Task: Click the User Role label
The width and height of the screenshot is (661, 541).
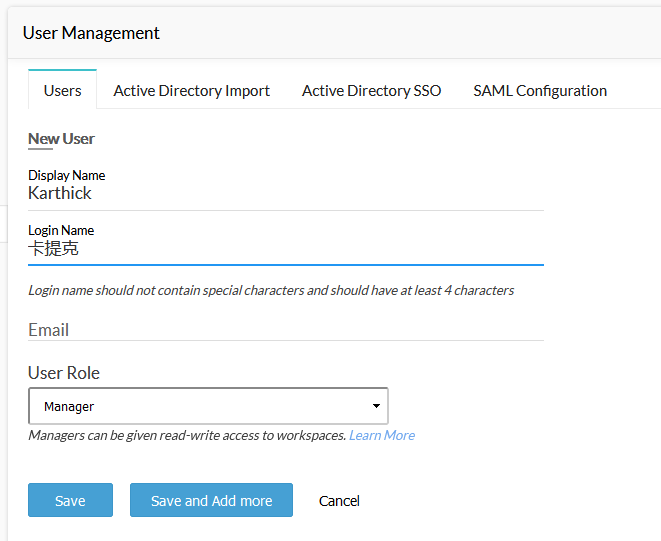Action: (64, 373)
